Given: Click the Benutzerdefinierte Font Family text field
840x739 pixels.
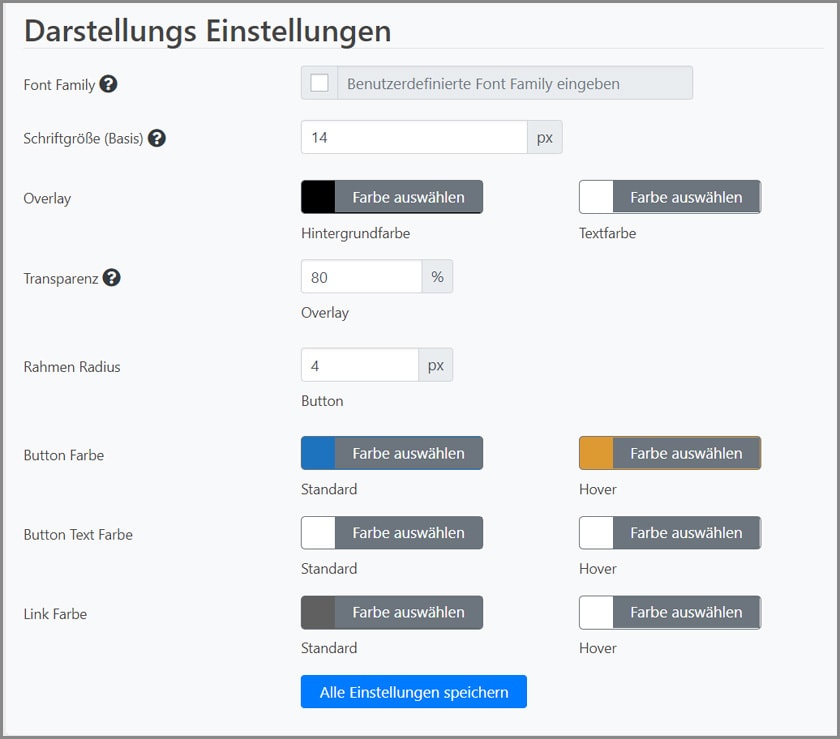Looking at the screenshot, I should click(514, 84).
